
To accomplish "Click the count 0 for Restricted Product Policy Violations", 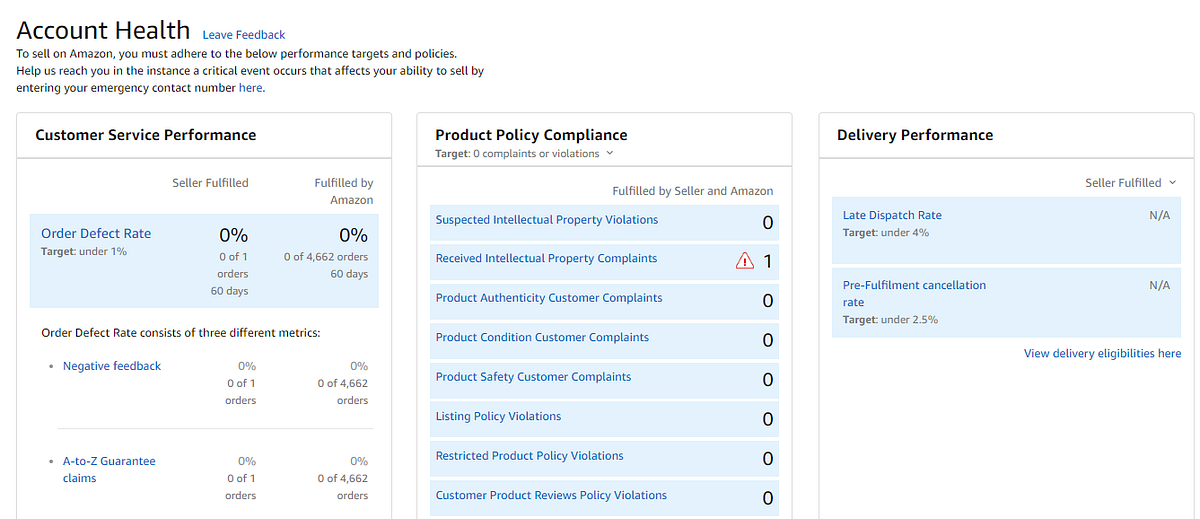I will point(768,459).
